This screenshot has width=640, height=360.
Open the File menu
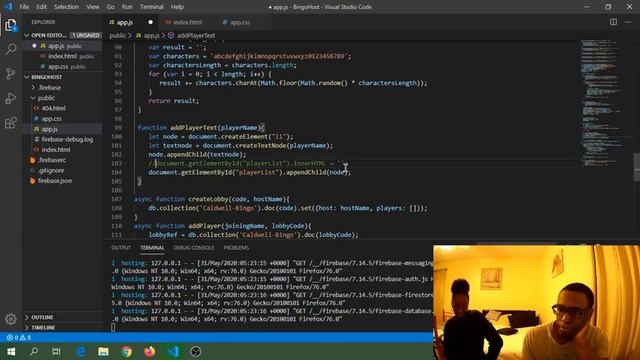(24, 7)
